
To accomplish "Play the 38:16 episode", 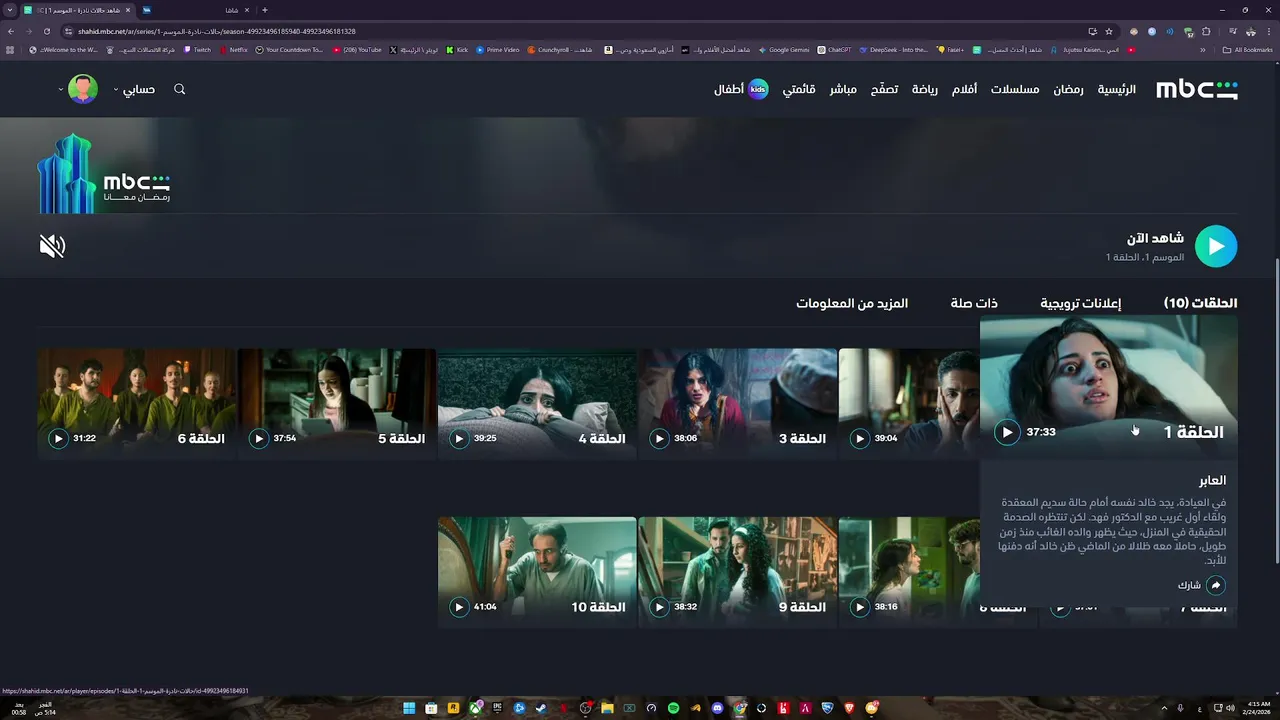I will click(x=860, y=607).
